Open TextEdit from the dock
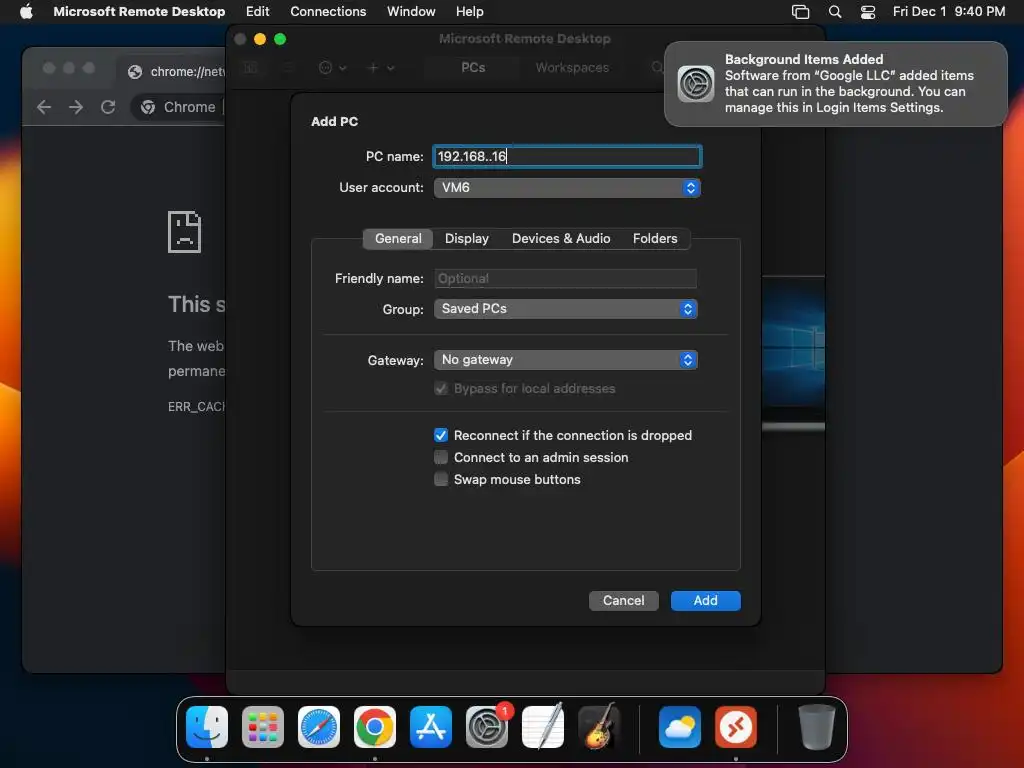Viewport: 1024px width, 768px height. click(543, 727)
